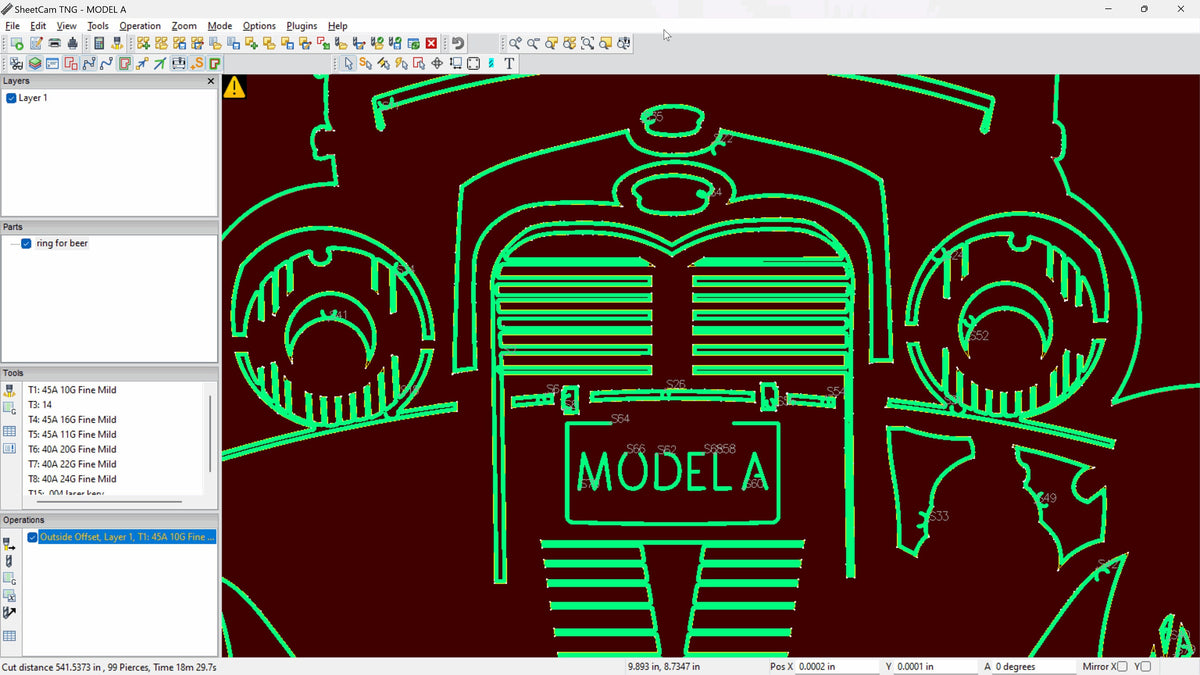Open the Help menu
The image size is (1200, 675).
tap(338, 26)
